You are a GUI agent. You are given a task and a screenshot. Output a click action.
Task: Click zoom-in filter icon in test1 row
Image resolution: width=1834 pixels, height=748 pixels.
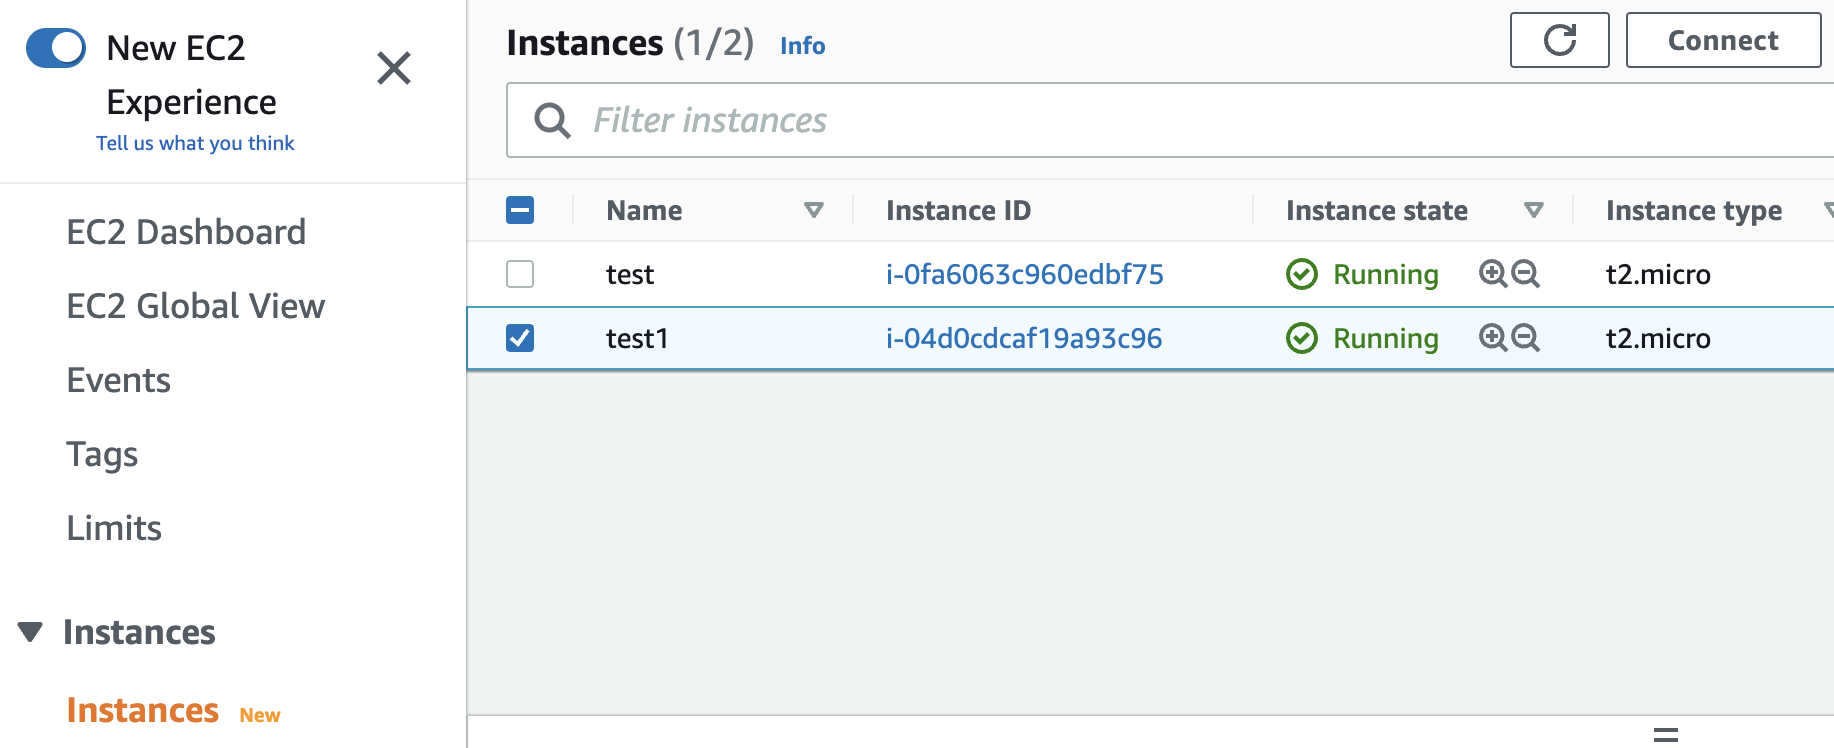(x=1493, y=337)
